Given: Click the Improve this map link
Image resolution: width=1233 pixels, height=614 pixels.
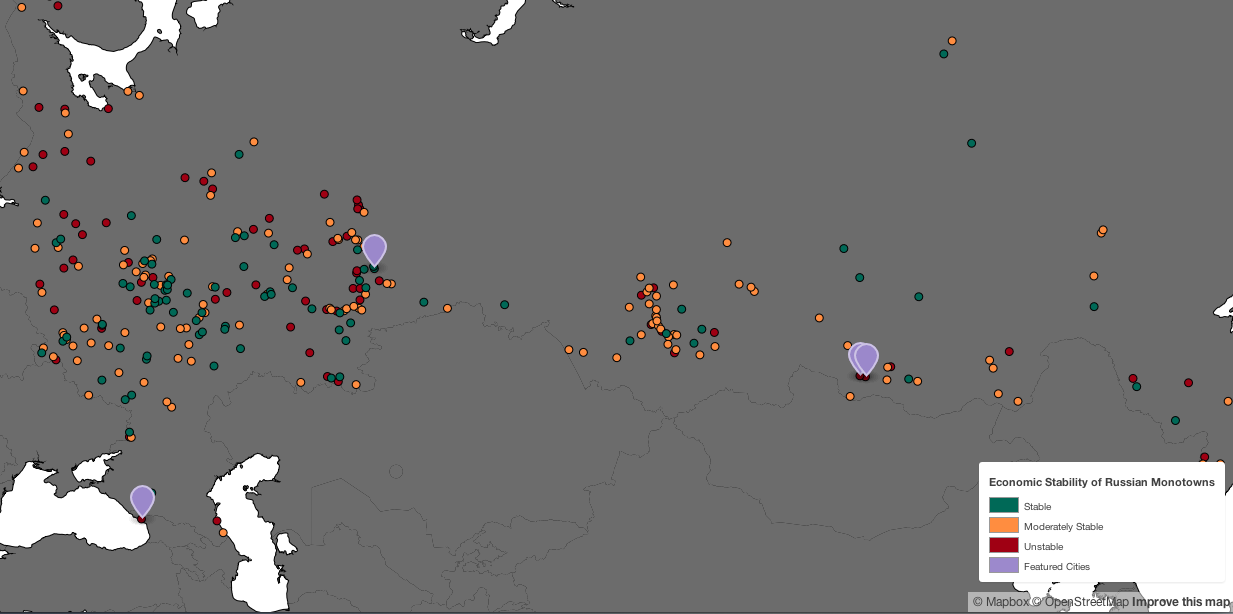Looking at the screenshot, I should 1181,602.
